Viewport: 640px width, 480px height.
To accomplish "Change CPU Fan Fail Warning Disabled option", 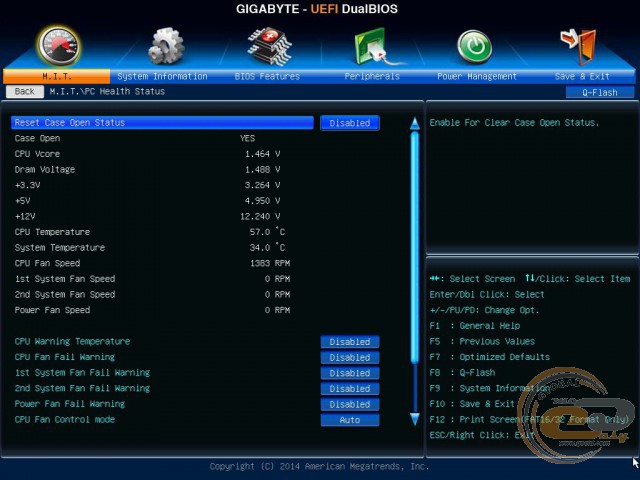I will (350, 357).
